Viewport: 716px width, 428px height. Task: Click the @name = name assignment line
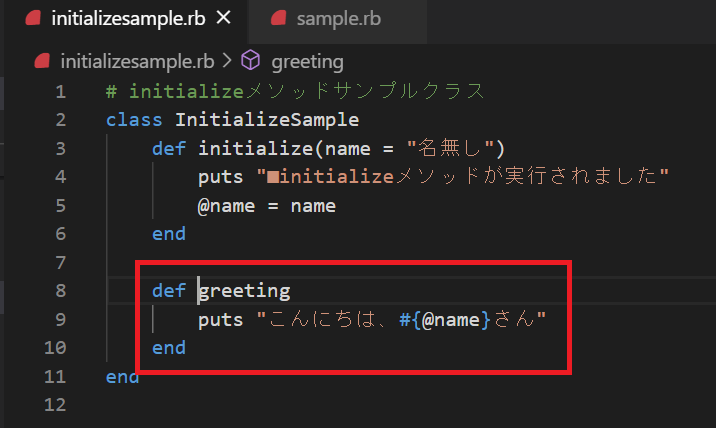coord(267,206)
